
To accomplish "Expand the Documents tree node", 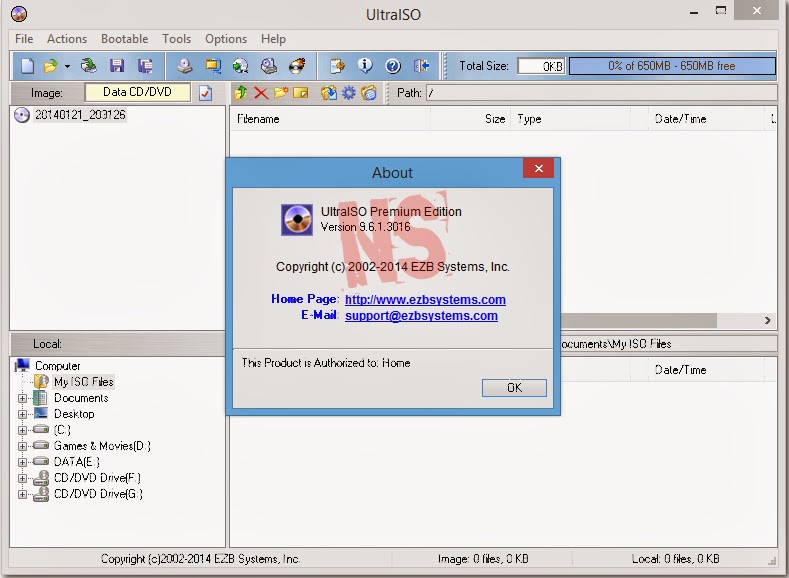I will click(22, 398).
